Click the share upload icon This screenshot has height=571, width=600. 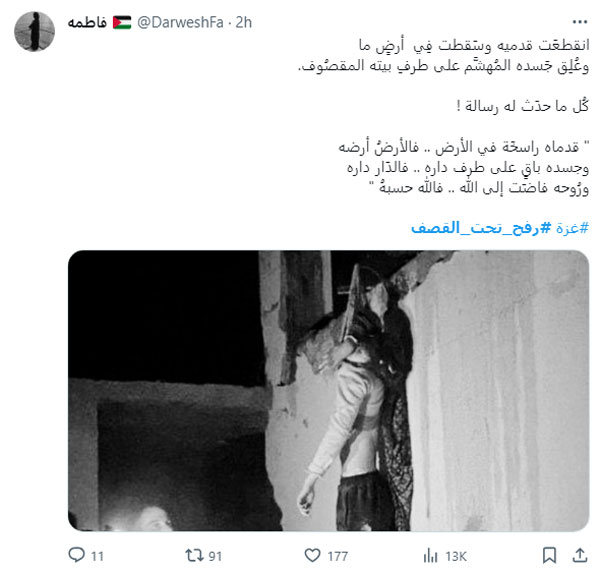pyautogui.click(x=579, y=555)
